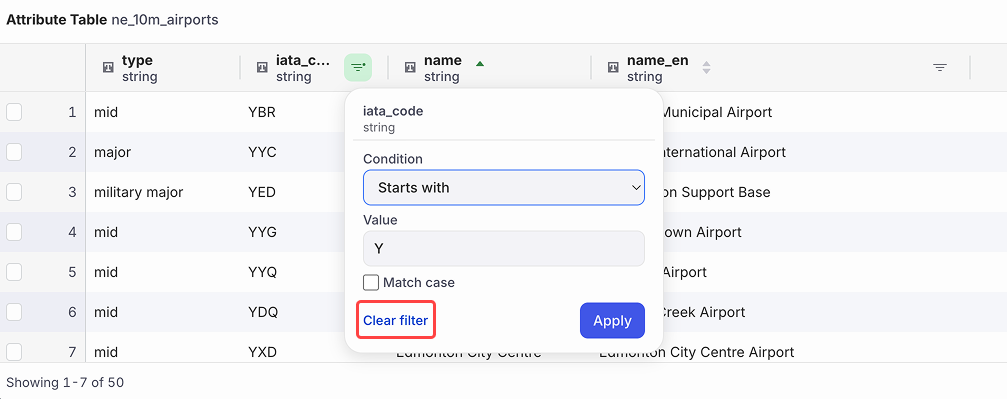This screenshot has height=399, width=1007.
Task: Click the Apply button
Action: point(612,321)
